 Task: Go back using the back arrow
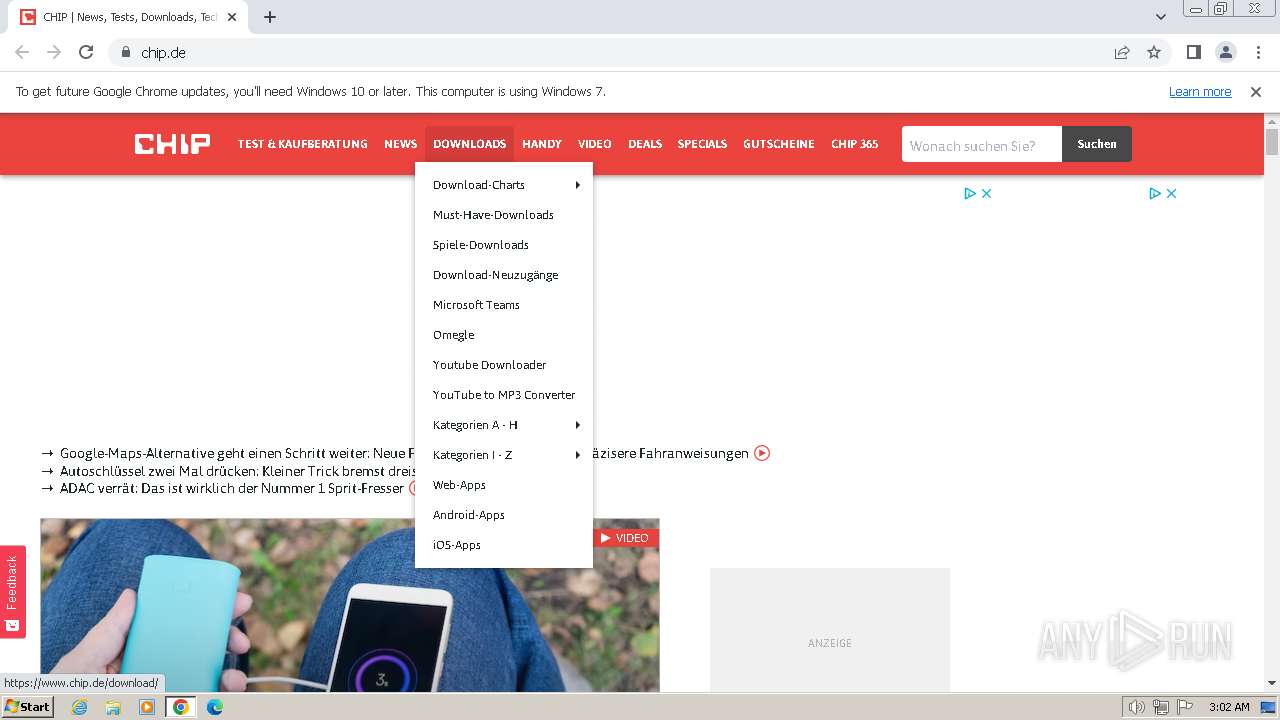[22, 52]
